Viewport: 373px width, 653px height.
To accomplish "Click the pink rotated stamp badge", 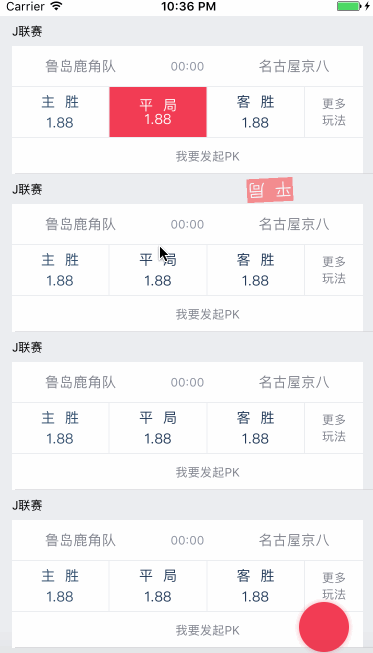I will point(270,190).
